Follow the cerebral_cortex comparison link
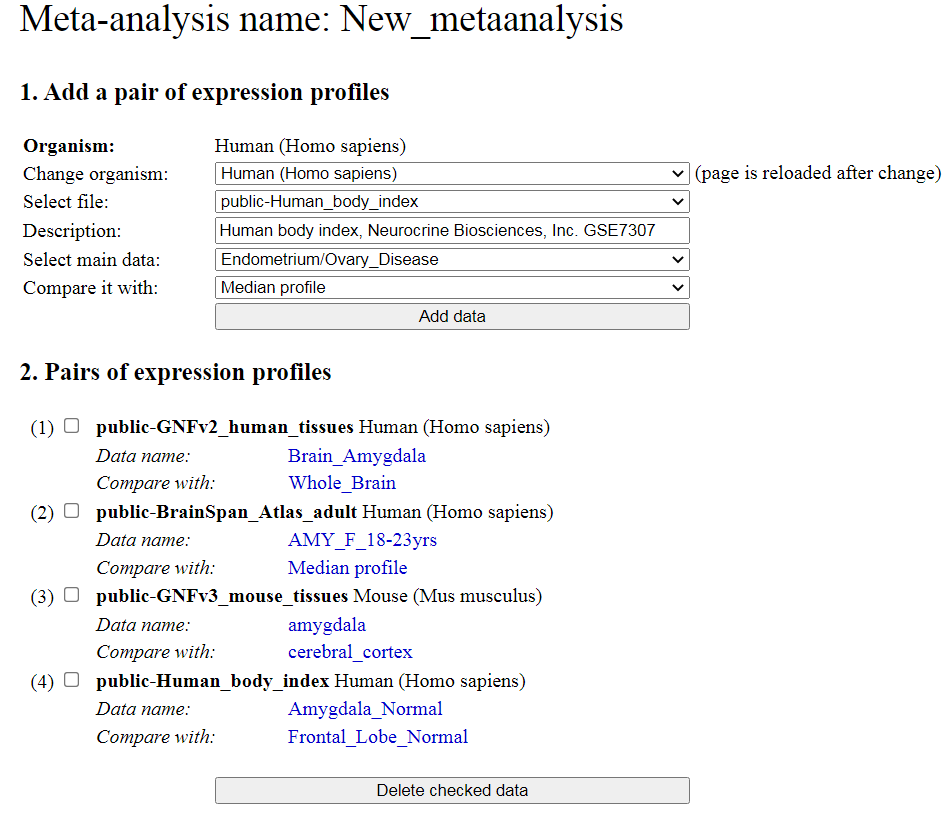 (x=350, y=652)
